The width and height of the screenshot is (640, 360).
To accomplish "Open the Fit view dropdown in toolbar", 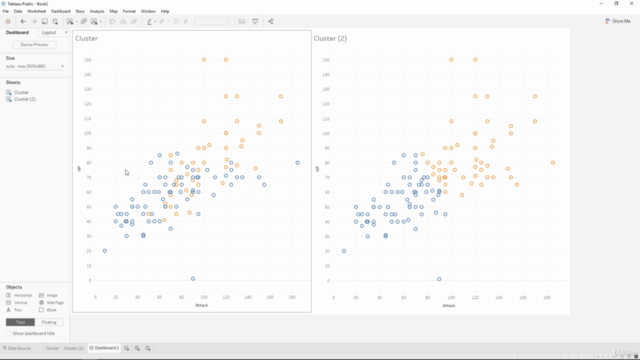I will 212,21.
